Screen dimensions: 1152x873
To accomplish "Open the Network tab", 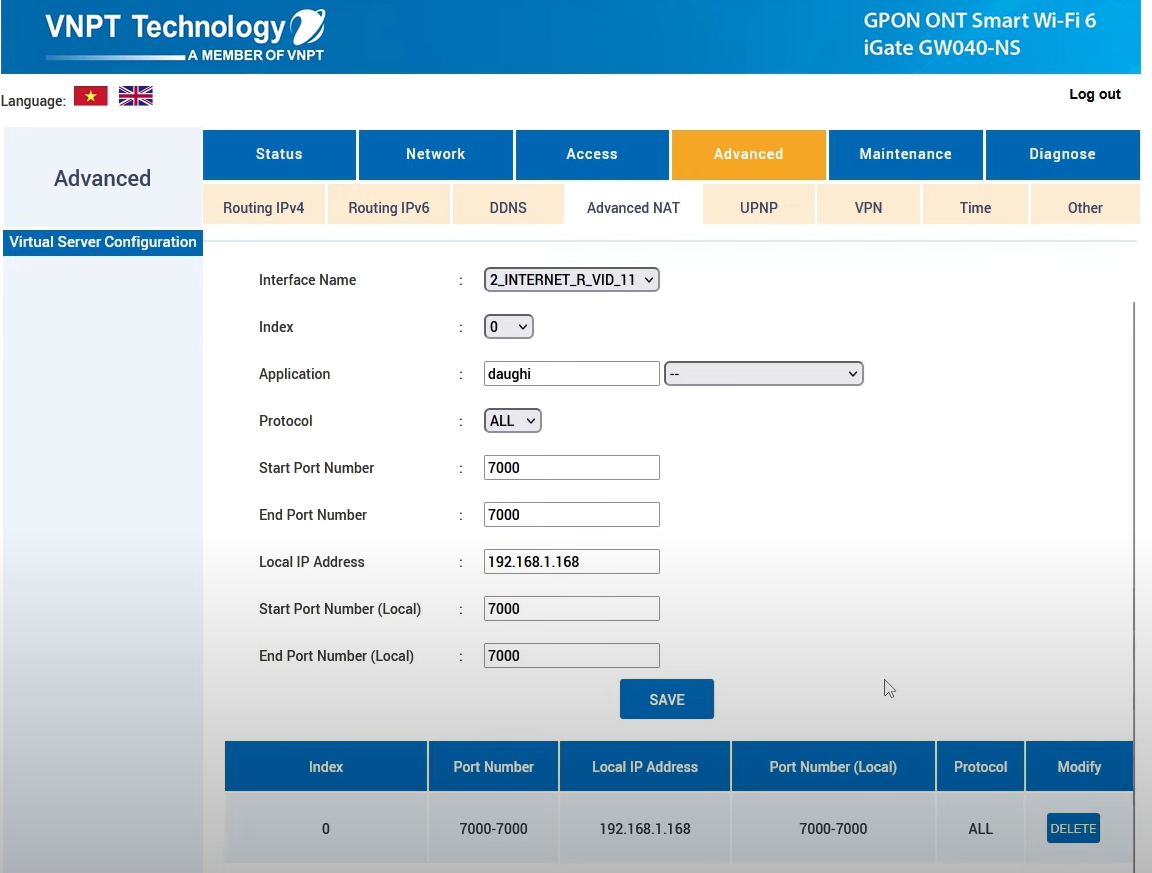I will click(x=435, y=154).
